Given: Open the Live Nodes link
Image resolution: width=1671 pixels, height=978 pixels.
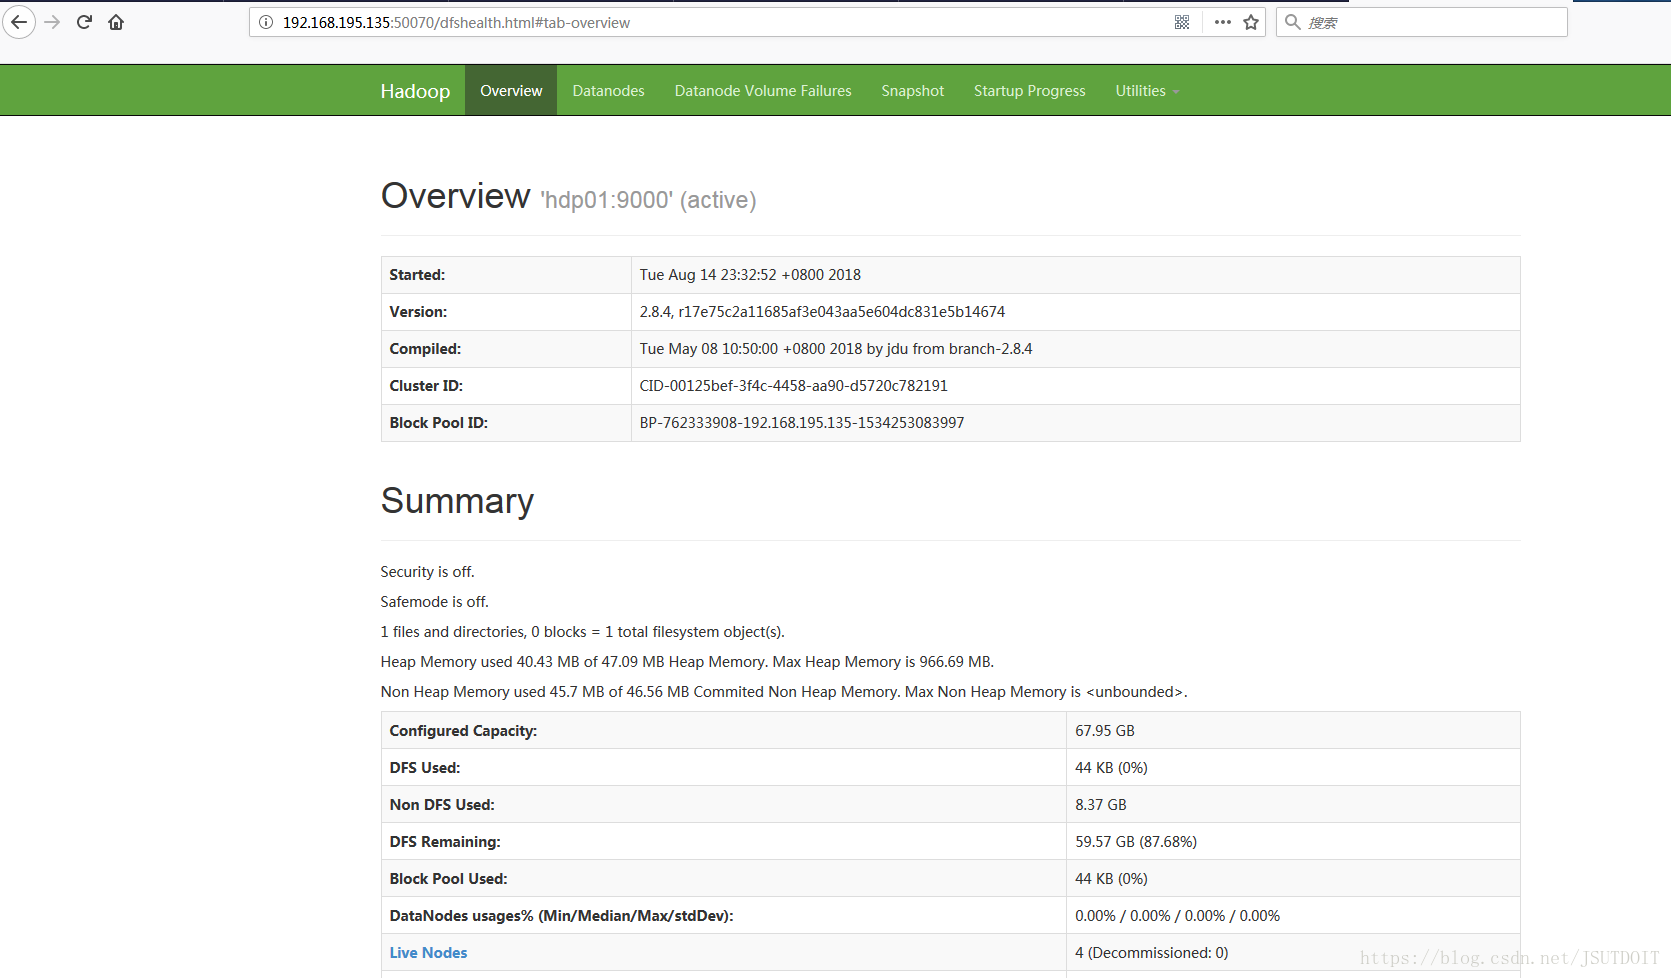Looking at the screenshot, I should (428, 953).
